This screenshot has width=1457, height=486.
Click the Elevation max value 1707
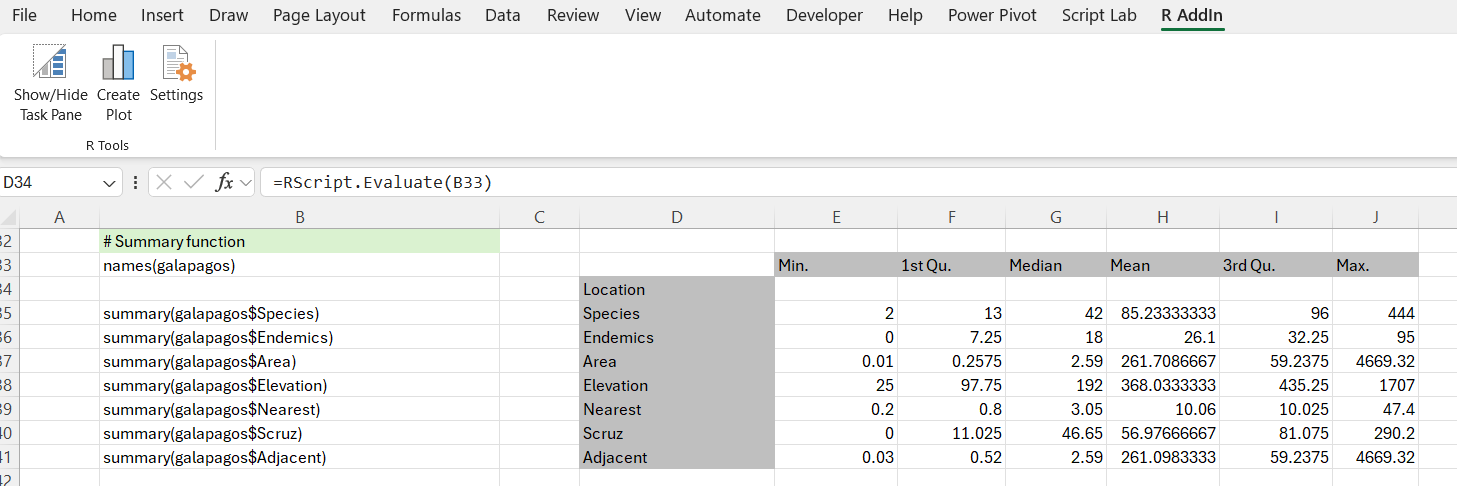(x=1376, y=385)
